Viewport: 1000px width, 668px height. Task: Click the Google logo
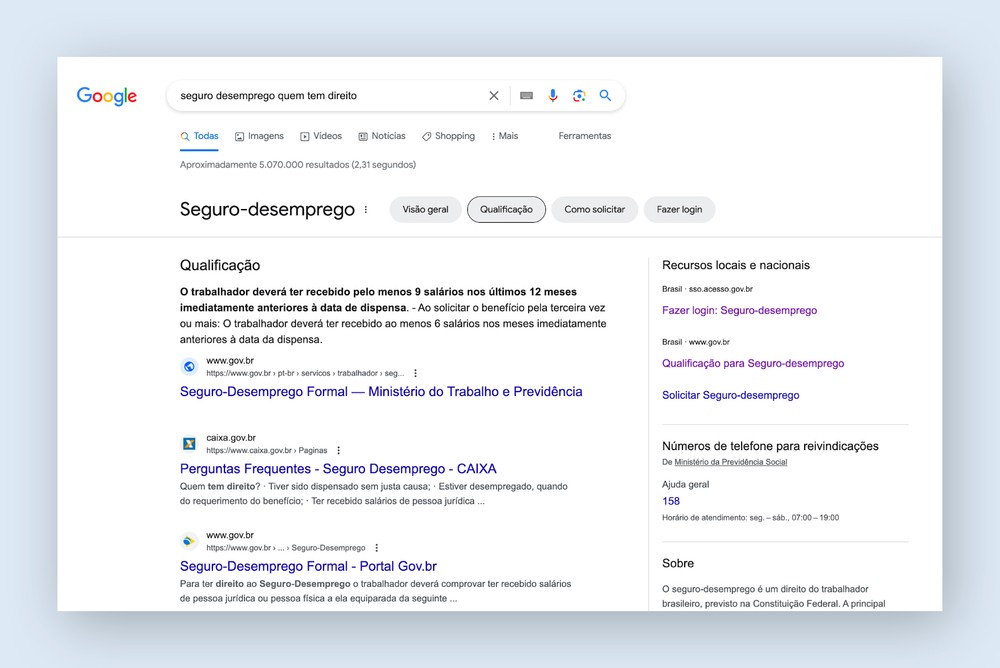click(107, 96)
